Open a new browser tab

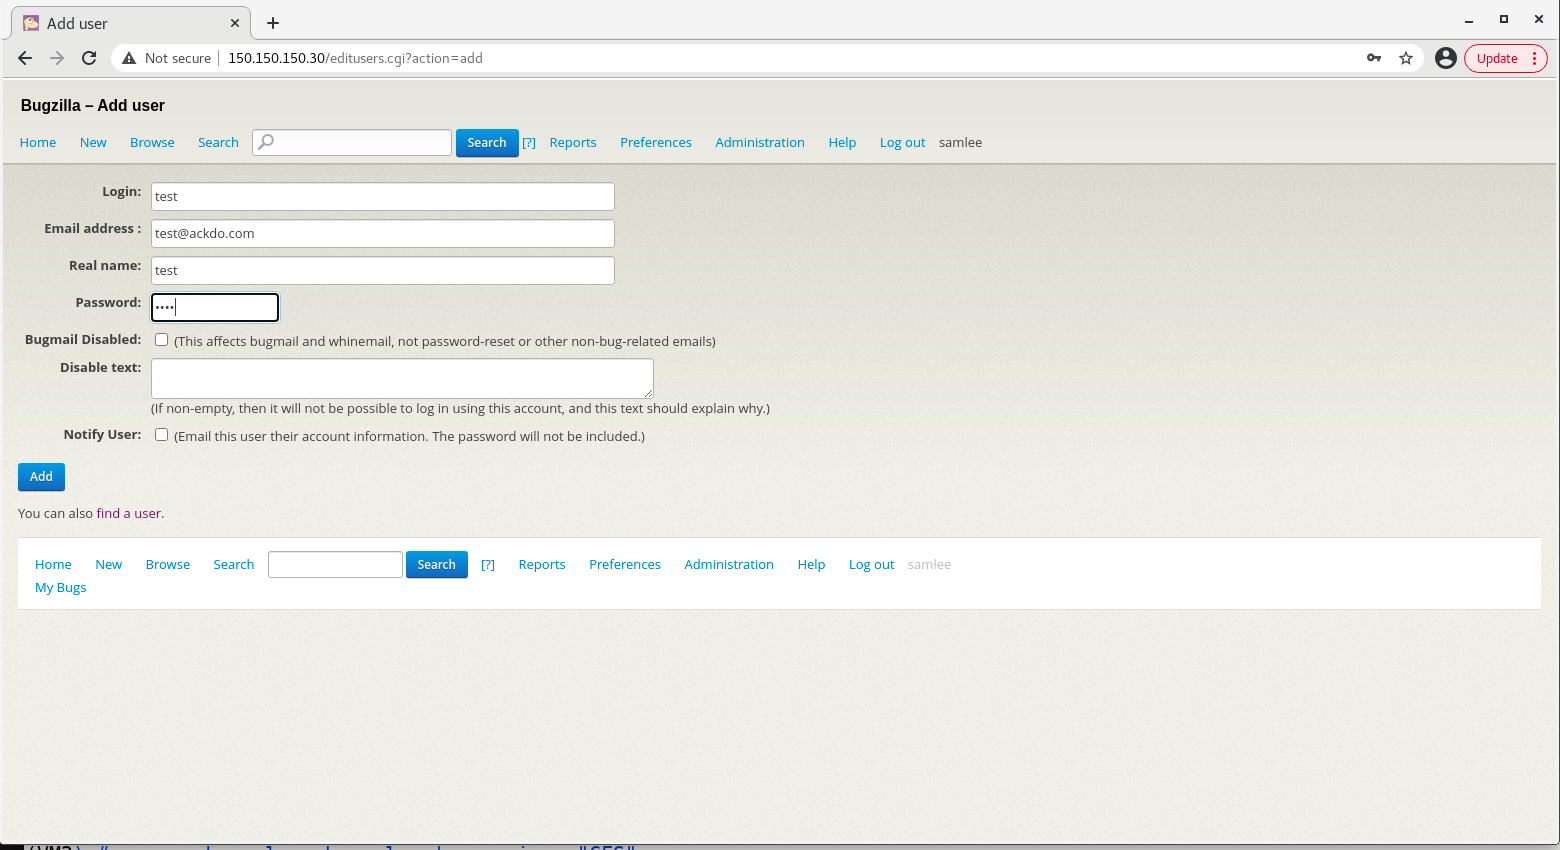(273, 23)
